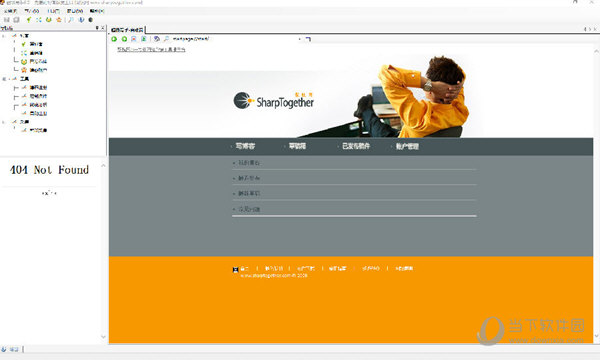Click the black round icon ending the main toolbar
The height and width of the screenshot is (360, 600).
(91, 20)
